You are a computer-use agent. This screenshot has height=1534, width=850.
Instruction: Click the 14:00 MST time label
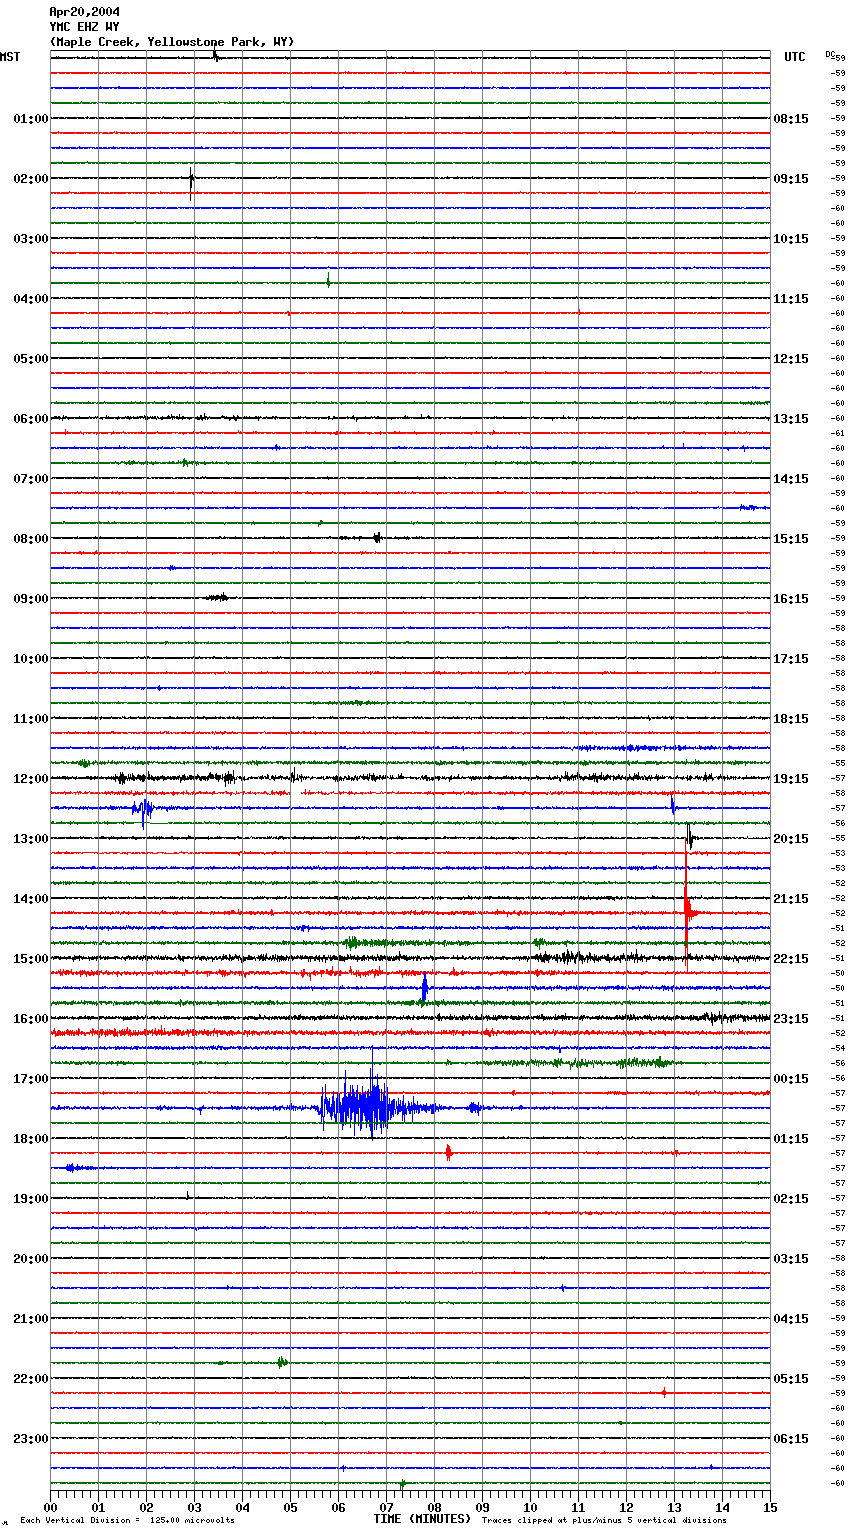coord(31,899)
